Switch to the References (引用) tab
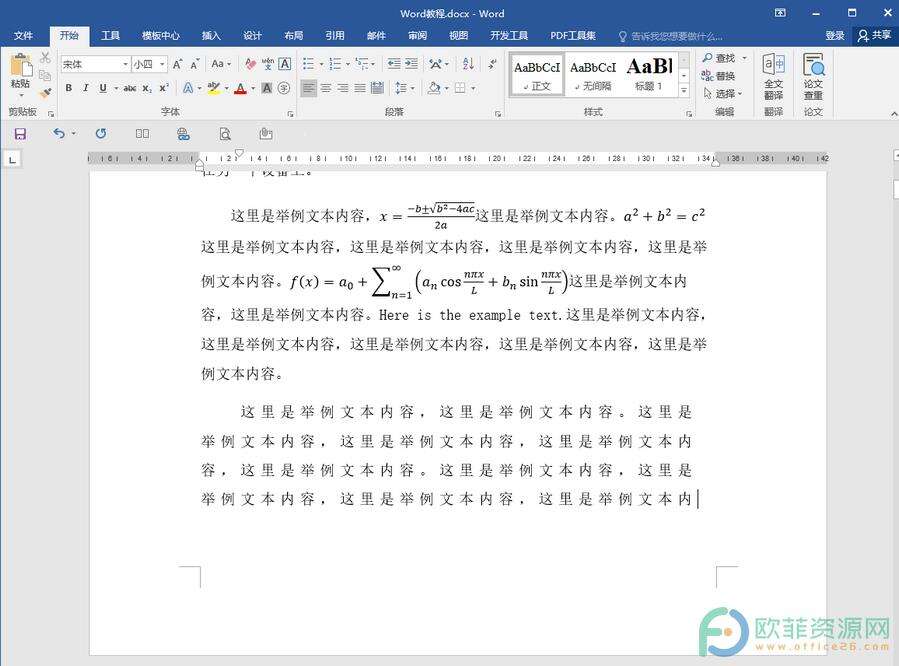This screenshot has width=899, height=666. (x=335, y=36)
